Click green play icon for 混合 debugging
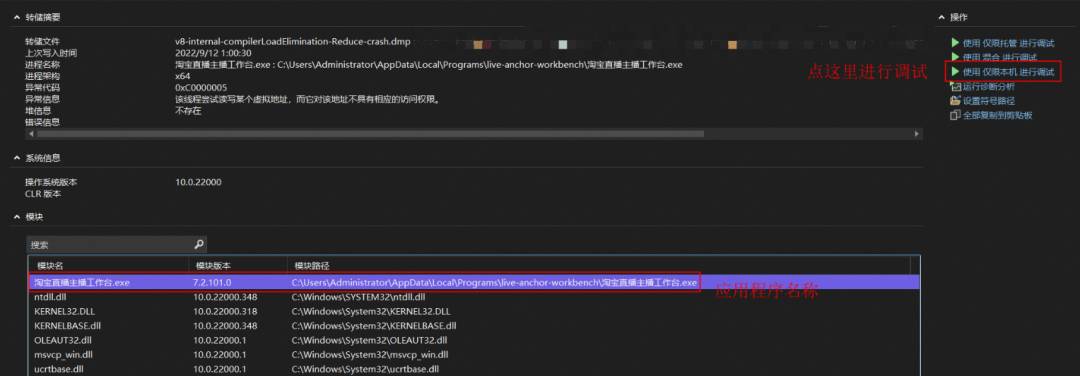Viewport: 1080px width, 376px height. point(955,56)
